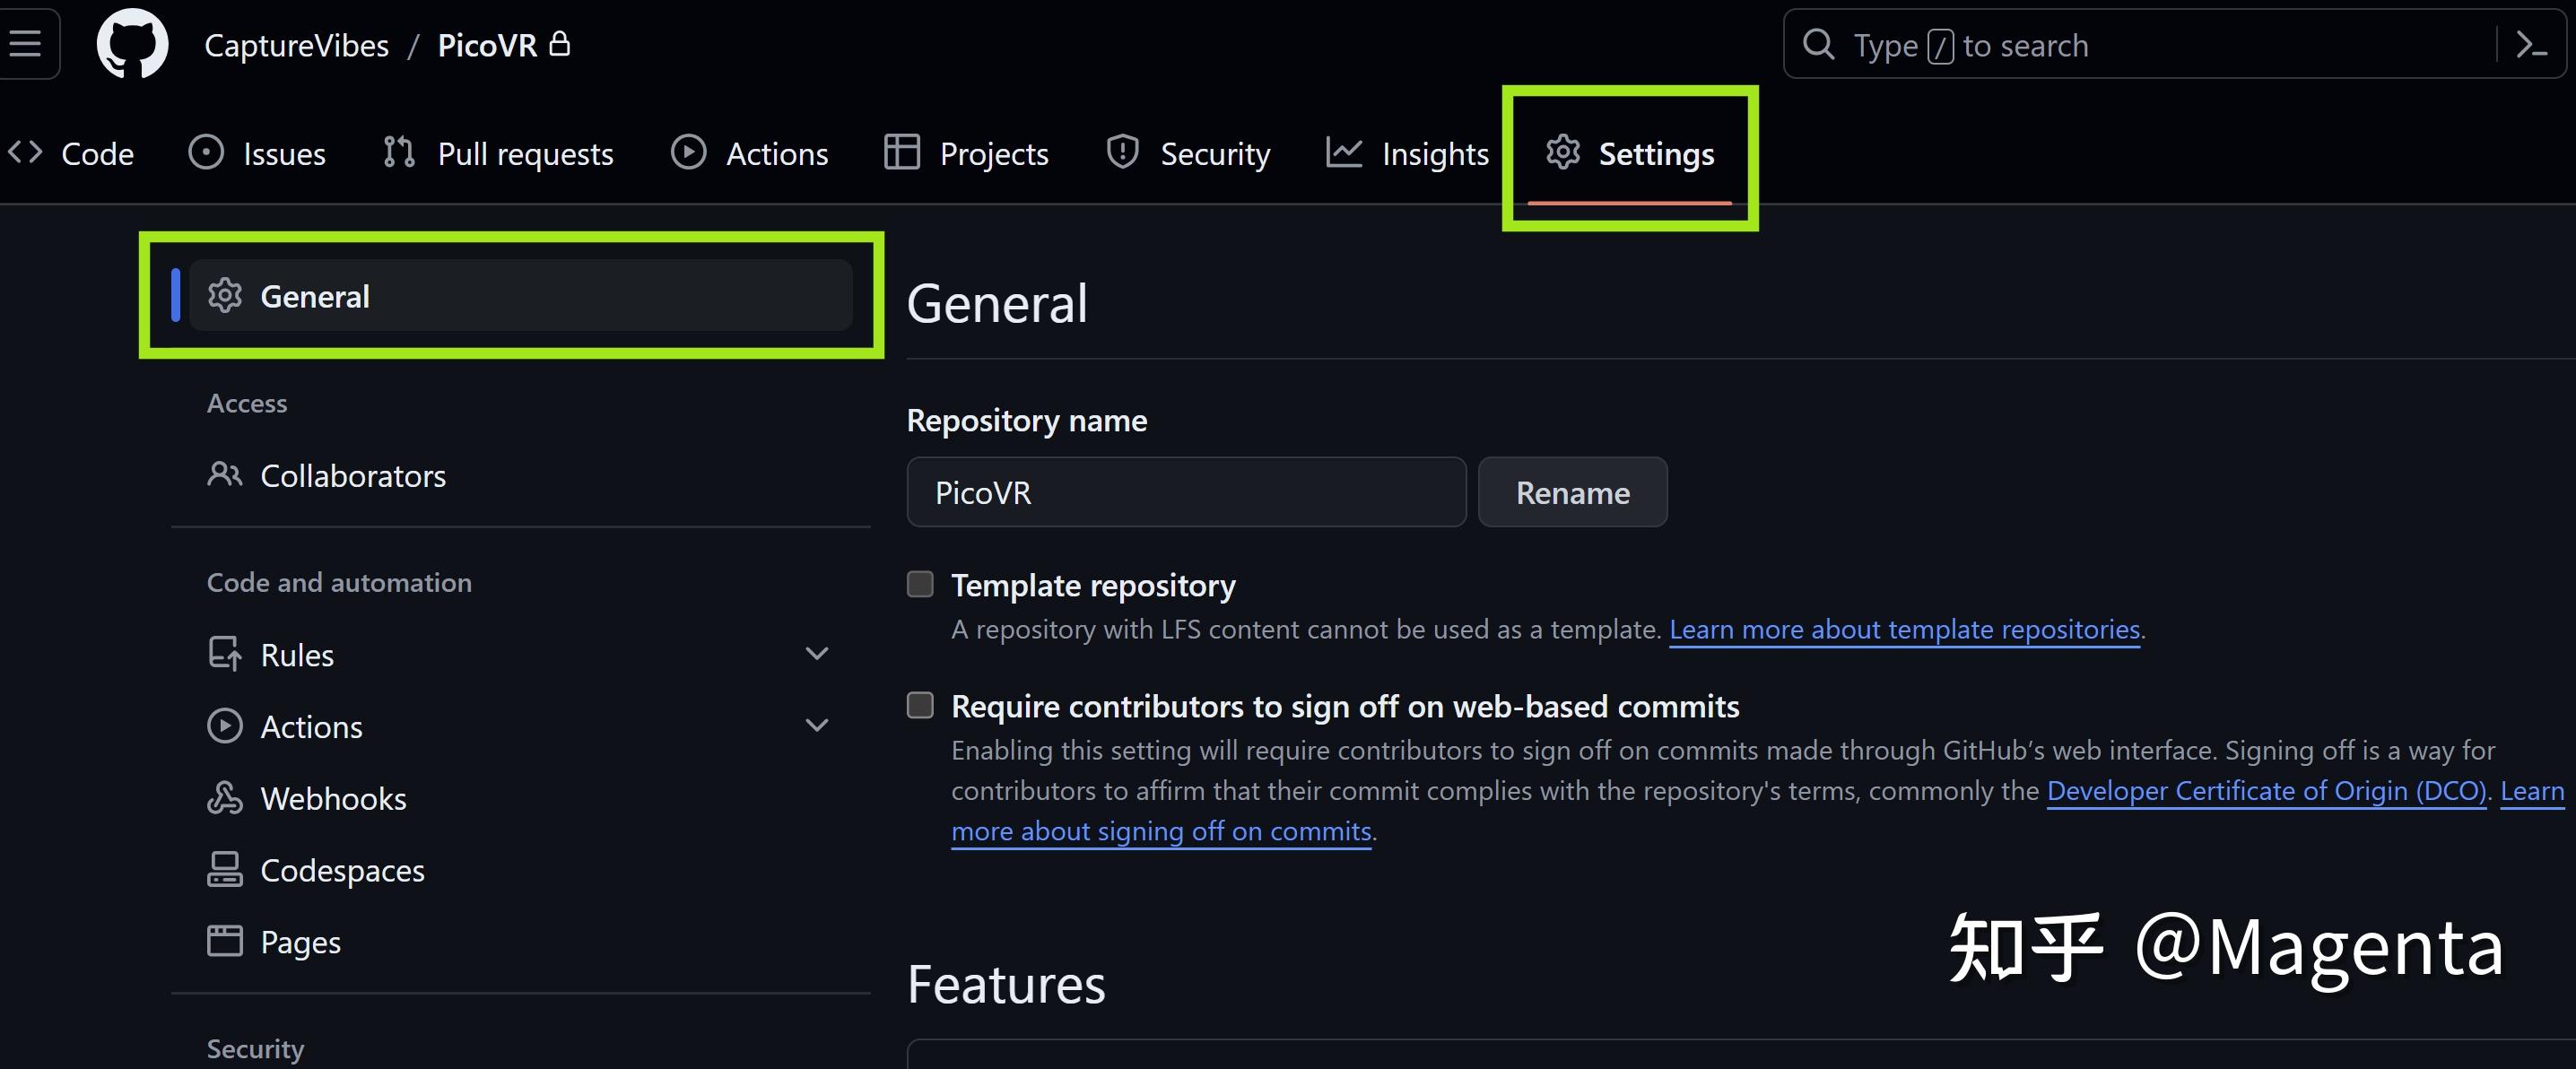Click the Rename button
The image size is (2576, 1069).
click(1573, 492)
